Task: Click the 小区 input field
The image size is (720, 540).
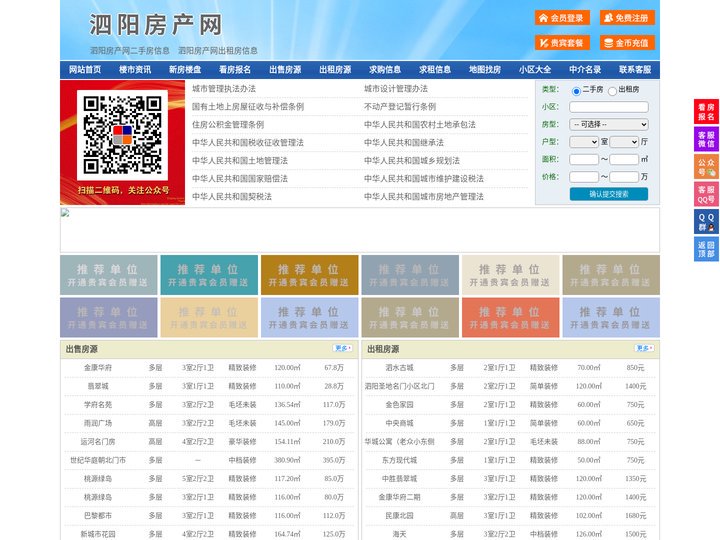Action: (x=609, y=107)
